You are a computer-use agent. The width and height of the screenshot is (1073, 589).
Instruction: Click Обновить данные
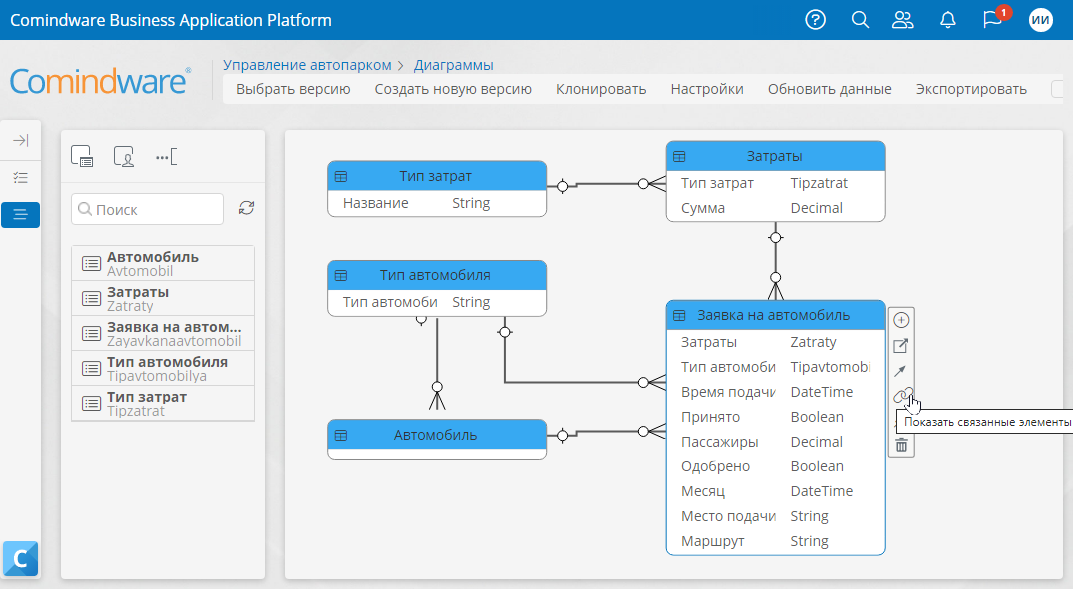829,89
